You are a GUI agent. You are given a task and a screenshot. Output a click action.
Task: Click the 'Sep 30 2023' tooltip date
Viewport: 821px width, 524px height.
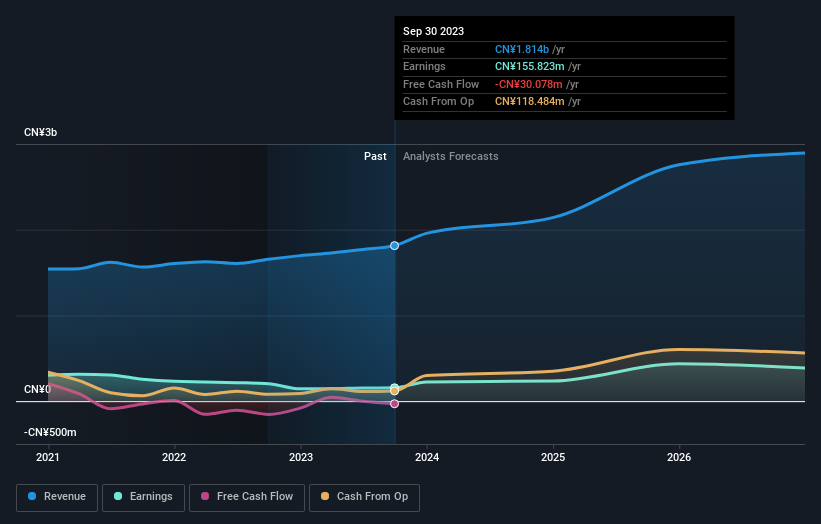[434, 31]
